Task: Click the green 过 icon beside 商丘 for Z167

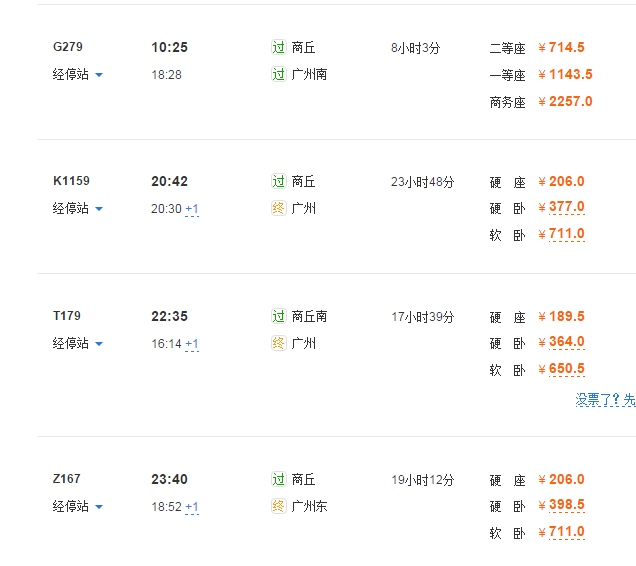Action: click(x=279, y=479)
